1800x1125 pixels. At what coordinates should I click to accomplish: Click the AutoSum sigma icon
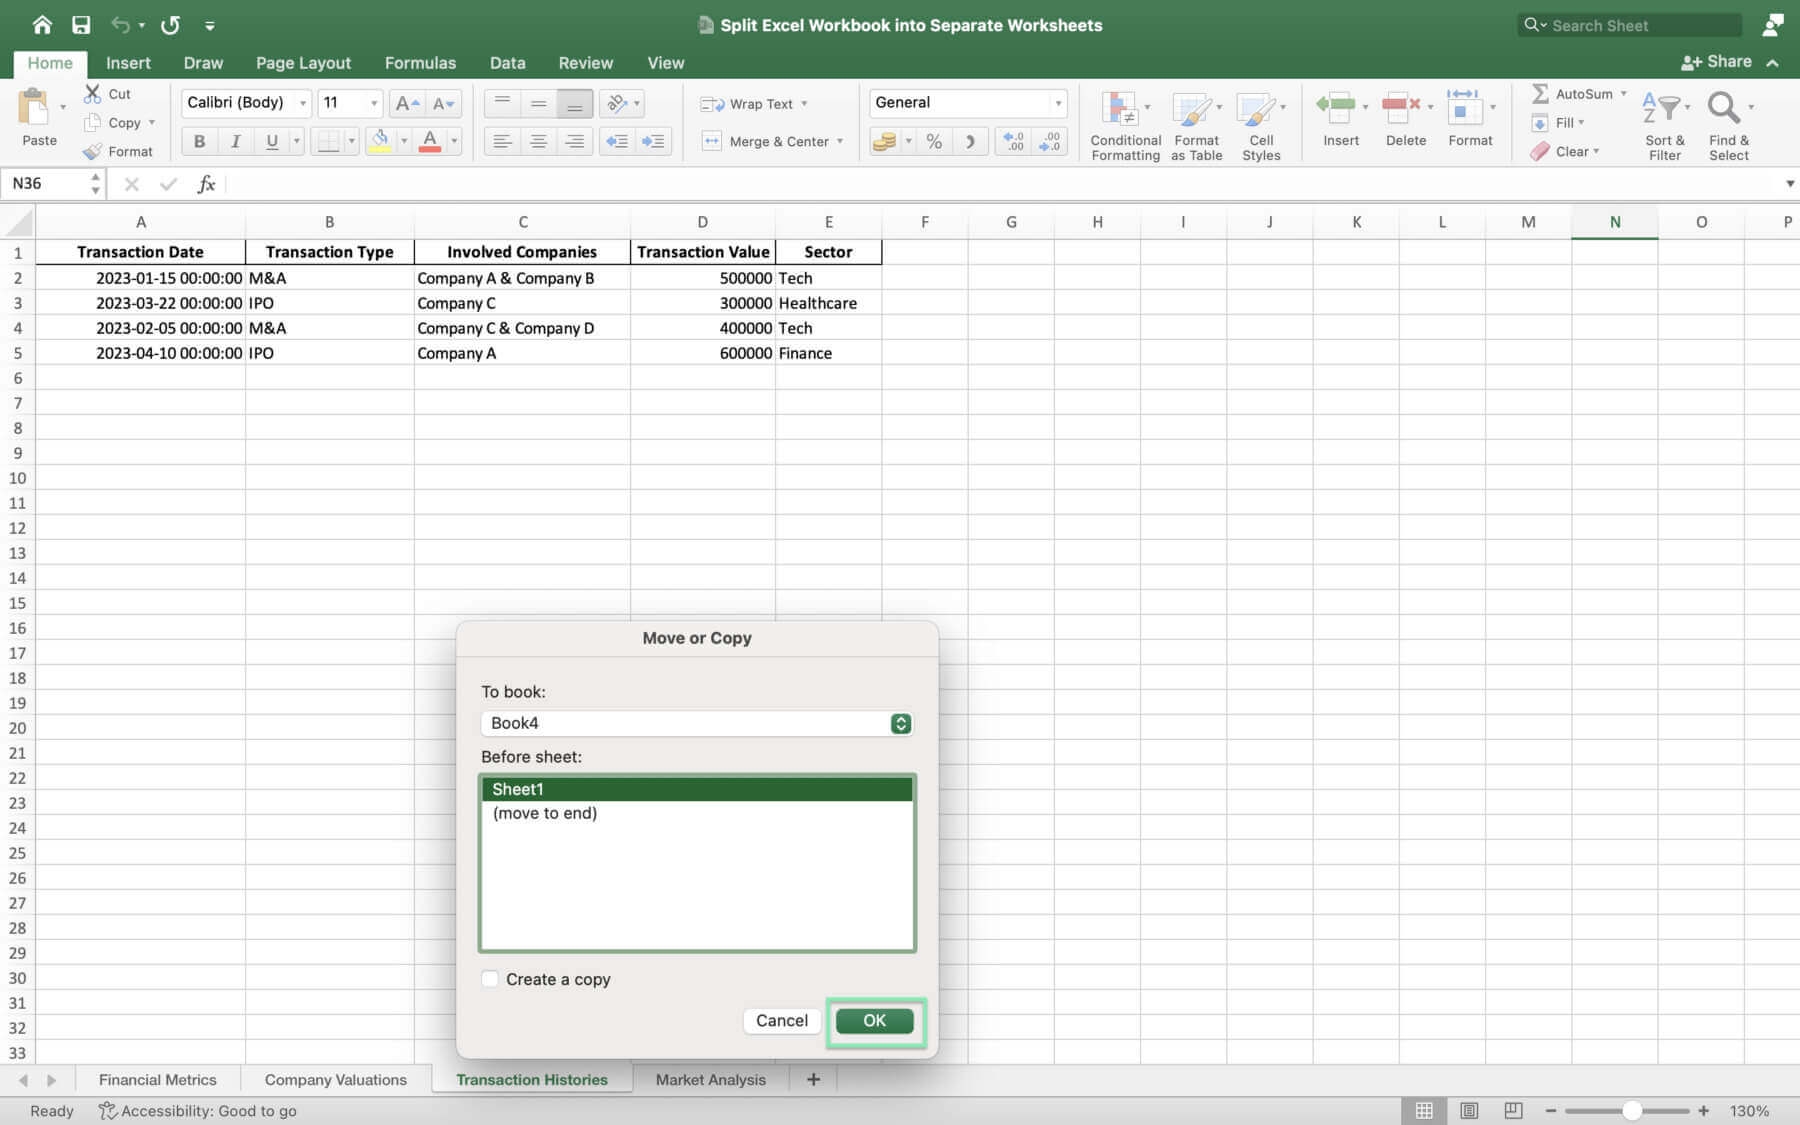(1540, 93)
